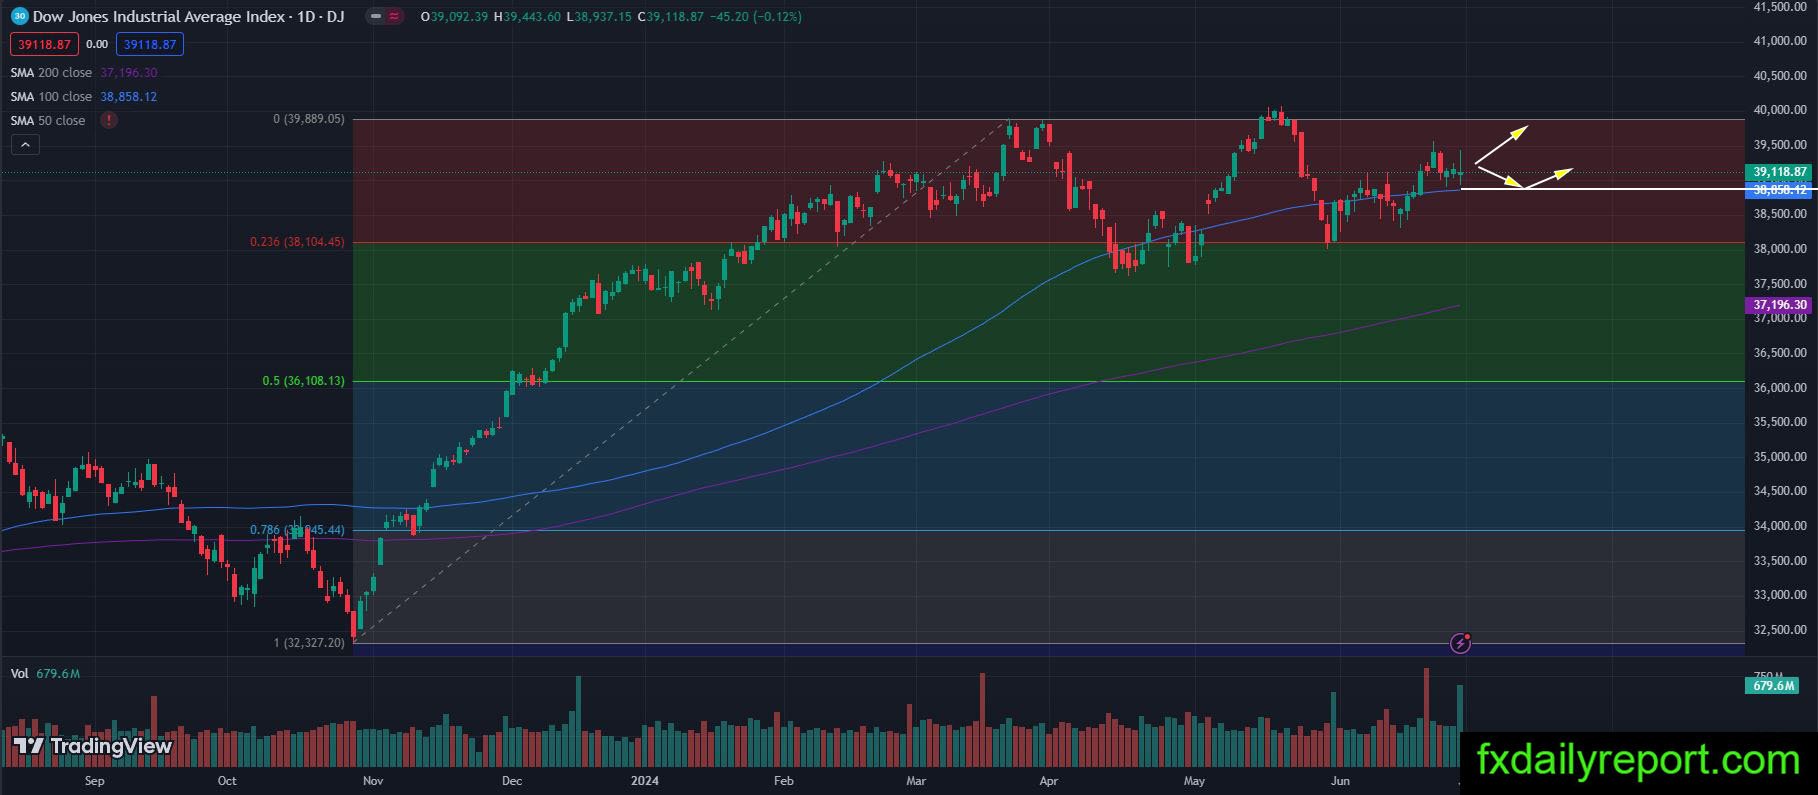
Task: Click the Sep label on the time axis
Action: click(x=94, y=780)
